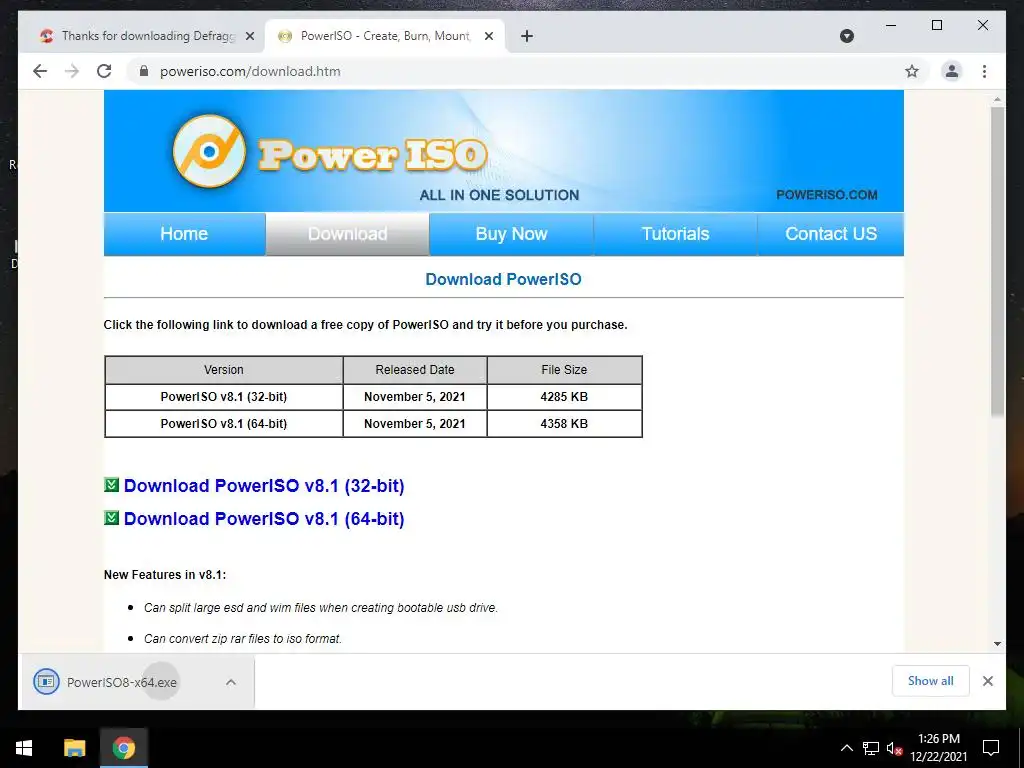Click the File Size column header
Image resolution: width=1024 pixels, height=768 pixels.
[x=564, y=370]
